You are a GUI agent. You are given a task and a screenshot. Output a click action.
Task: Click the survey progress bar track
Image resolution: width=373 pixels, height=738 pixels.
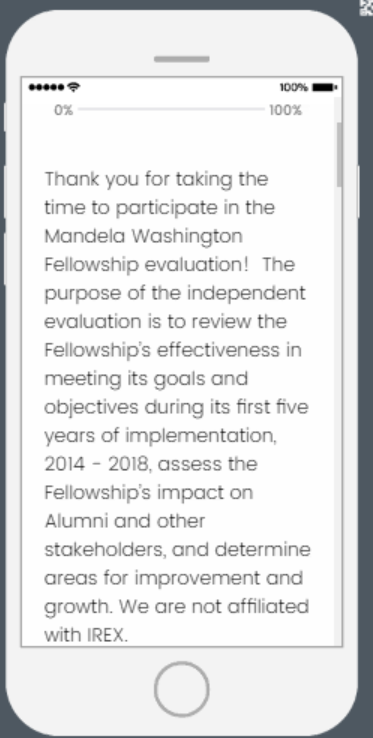click(x=171, y=109)
